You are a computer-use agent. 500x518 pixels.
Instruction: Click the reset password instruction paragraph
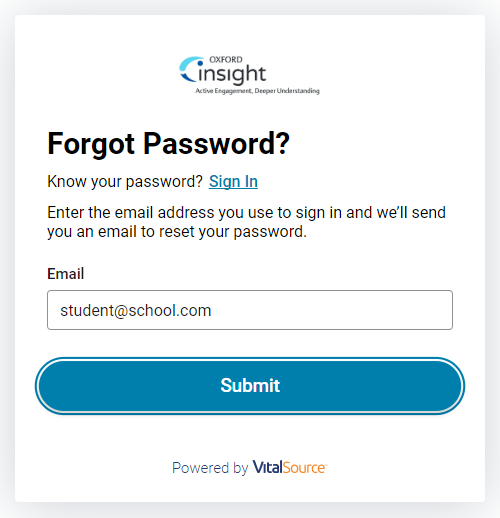coord(246,222)
